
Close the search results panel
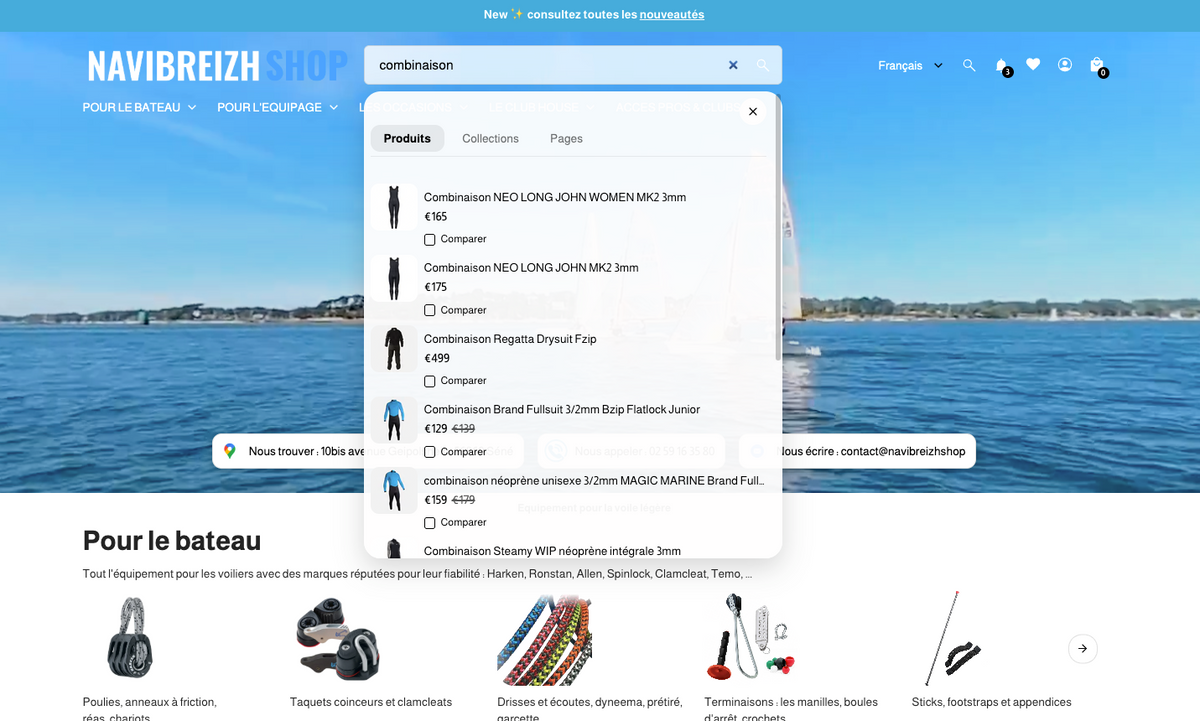point(753,111)
